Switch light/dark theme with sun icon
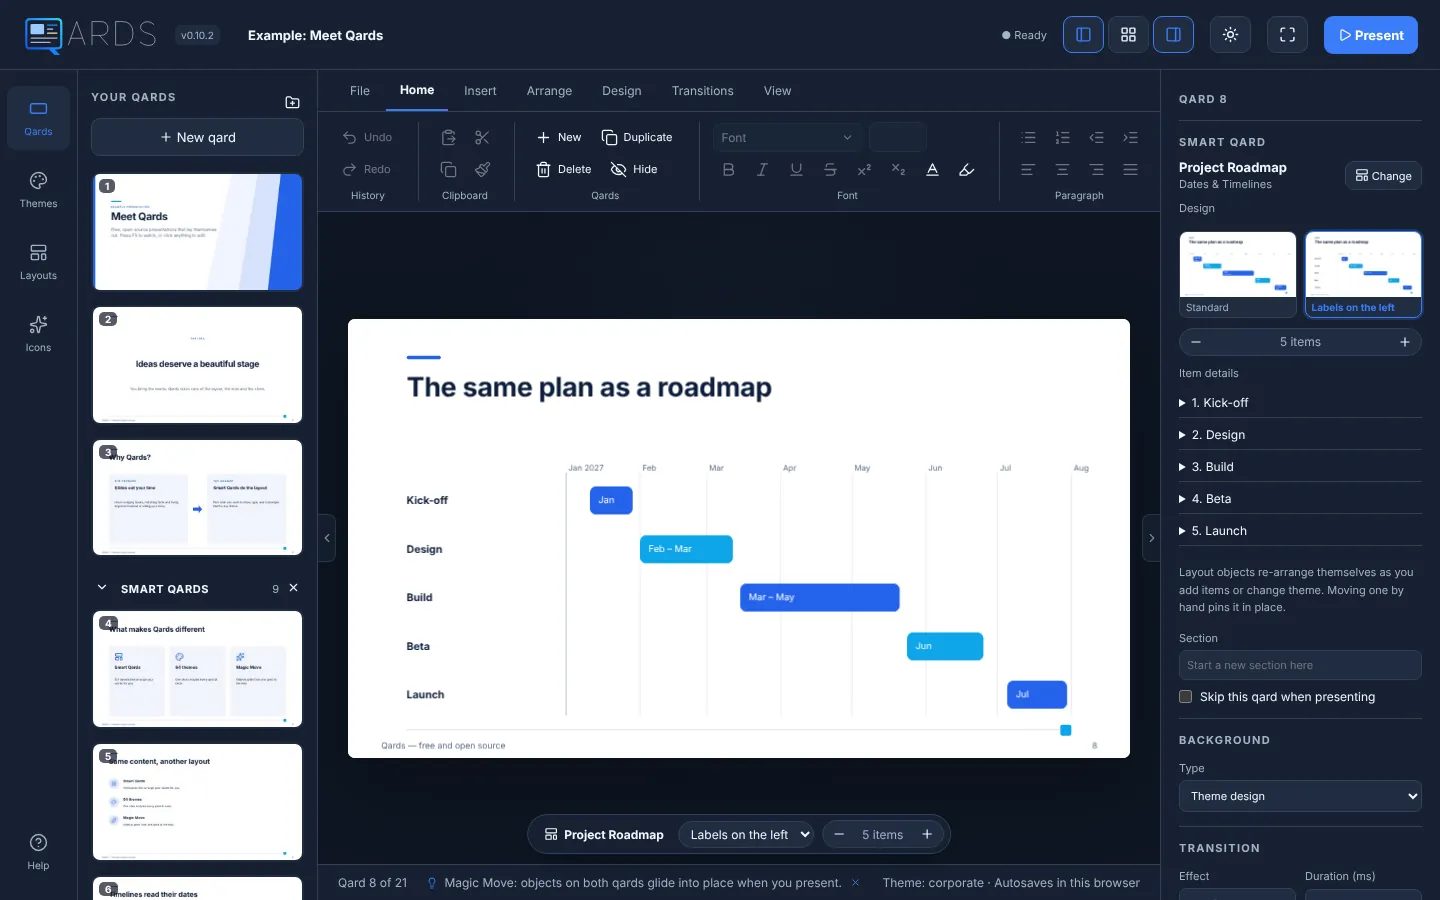This screenshot has height=900, width=1440. click(x=1230, y=35)
